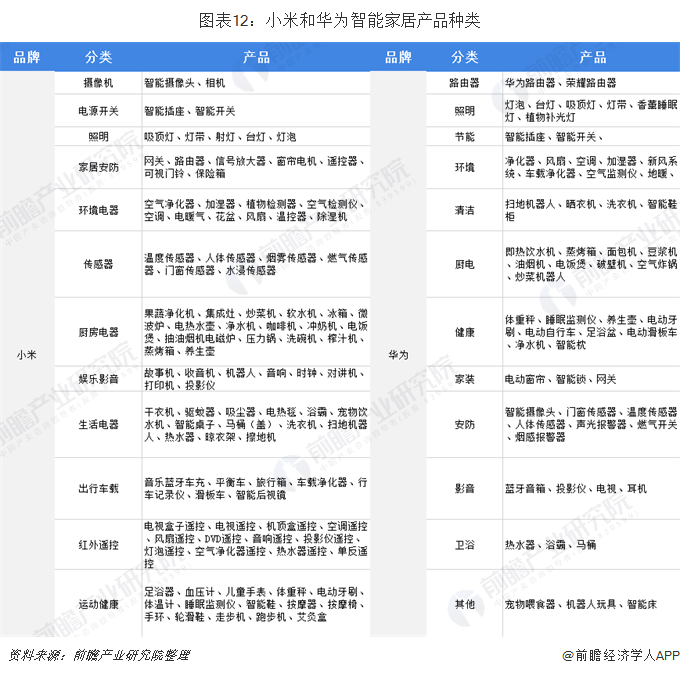680x676 pixels.
Task: Click the 厨电 category cell
Action: coord(464,264)
